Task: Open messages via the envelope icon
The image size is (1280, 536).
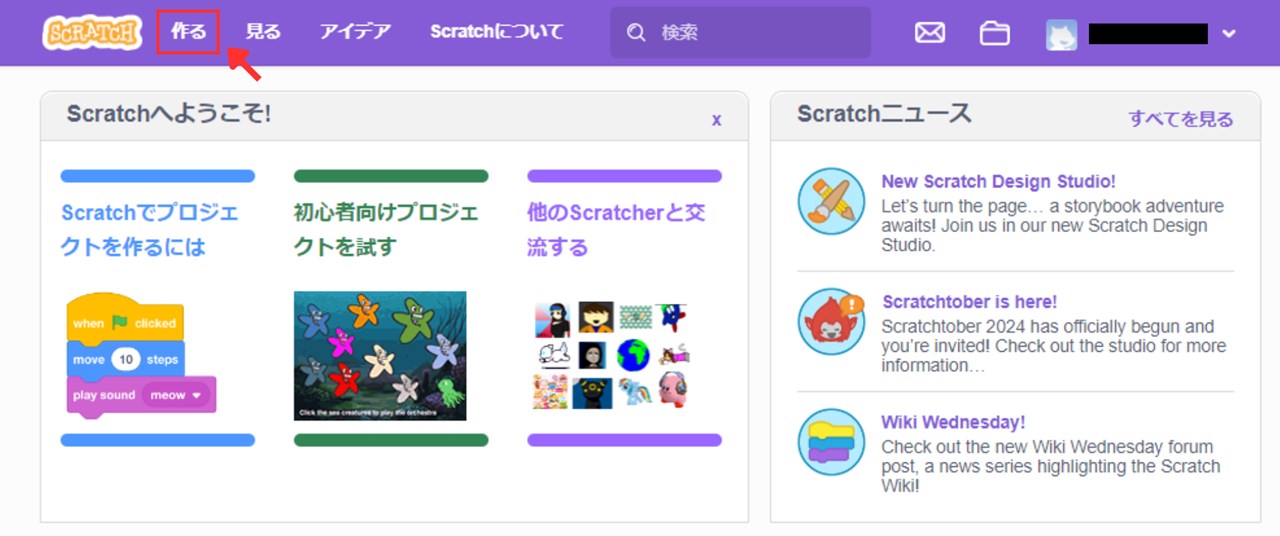Action: [x=930, y=33]
